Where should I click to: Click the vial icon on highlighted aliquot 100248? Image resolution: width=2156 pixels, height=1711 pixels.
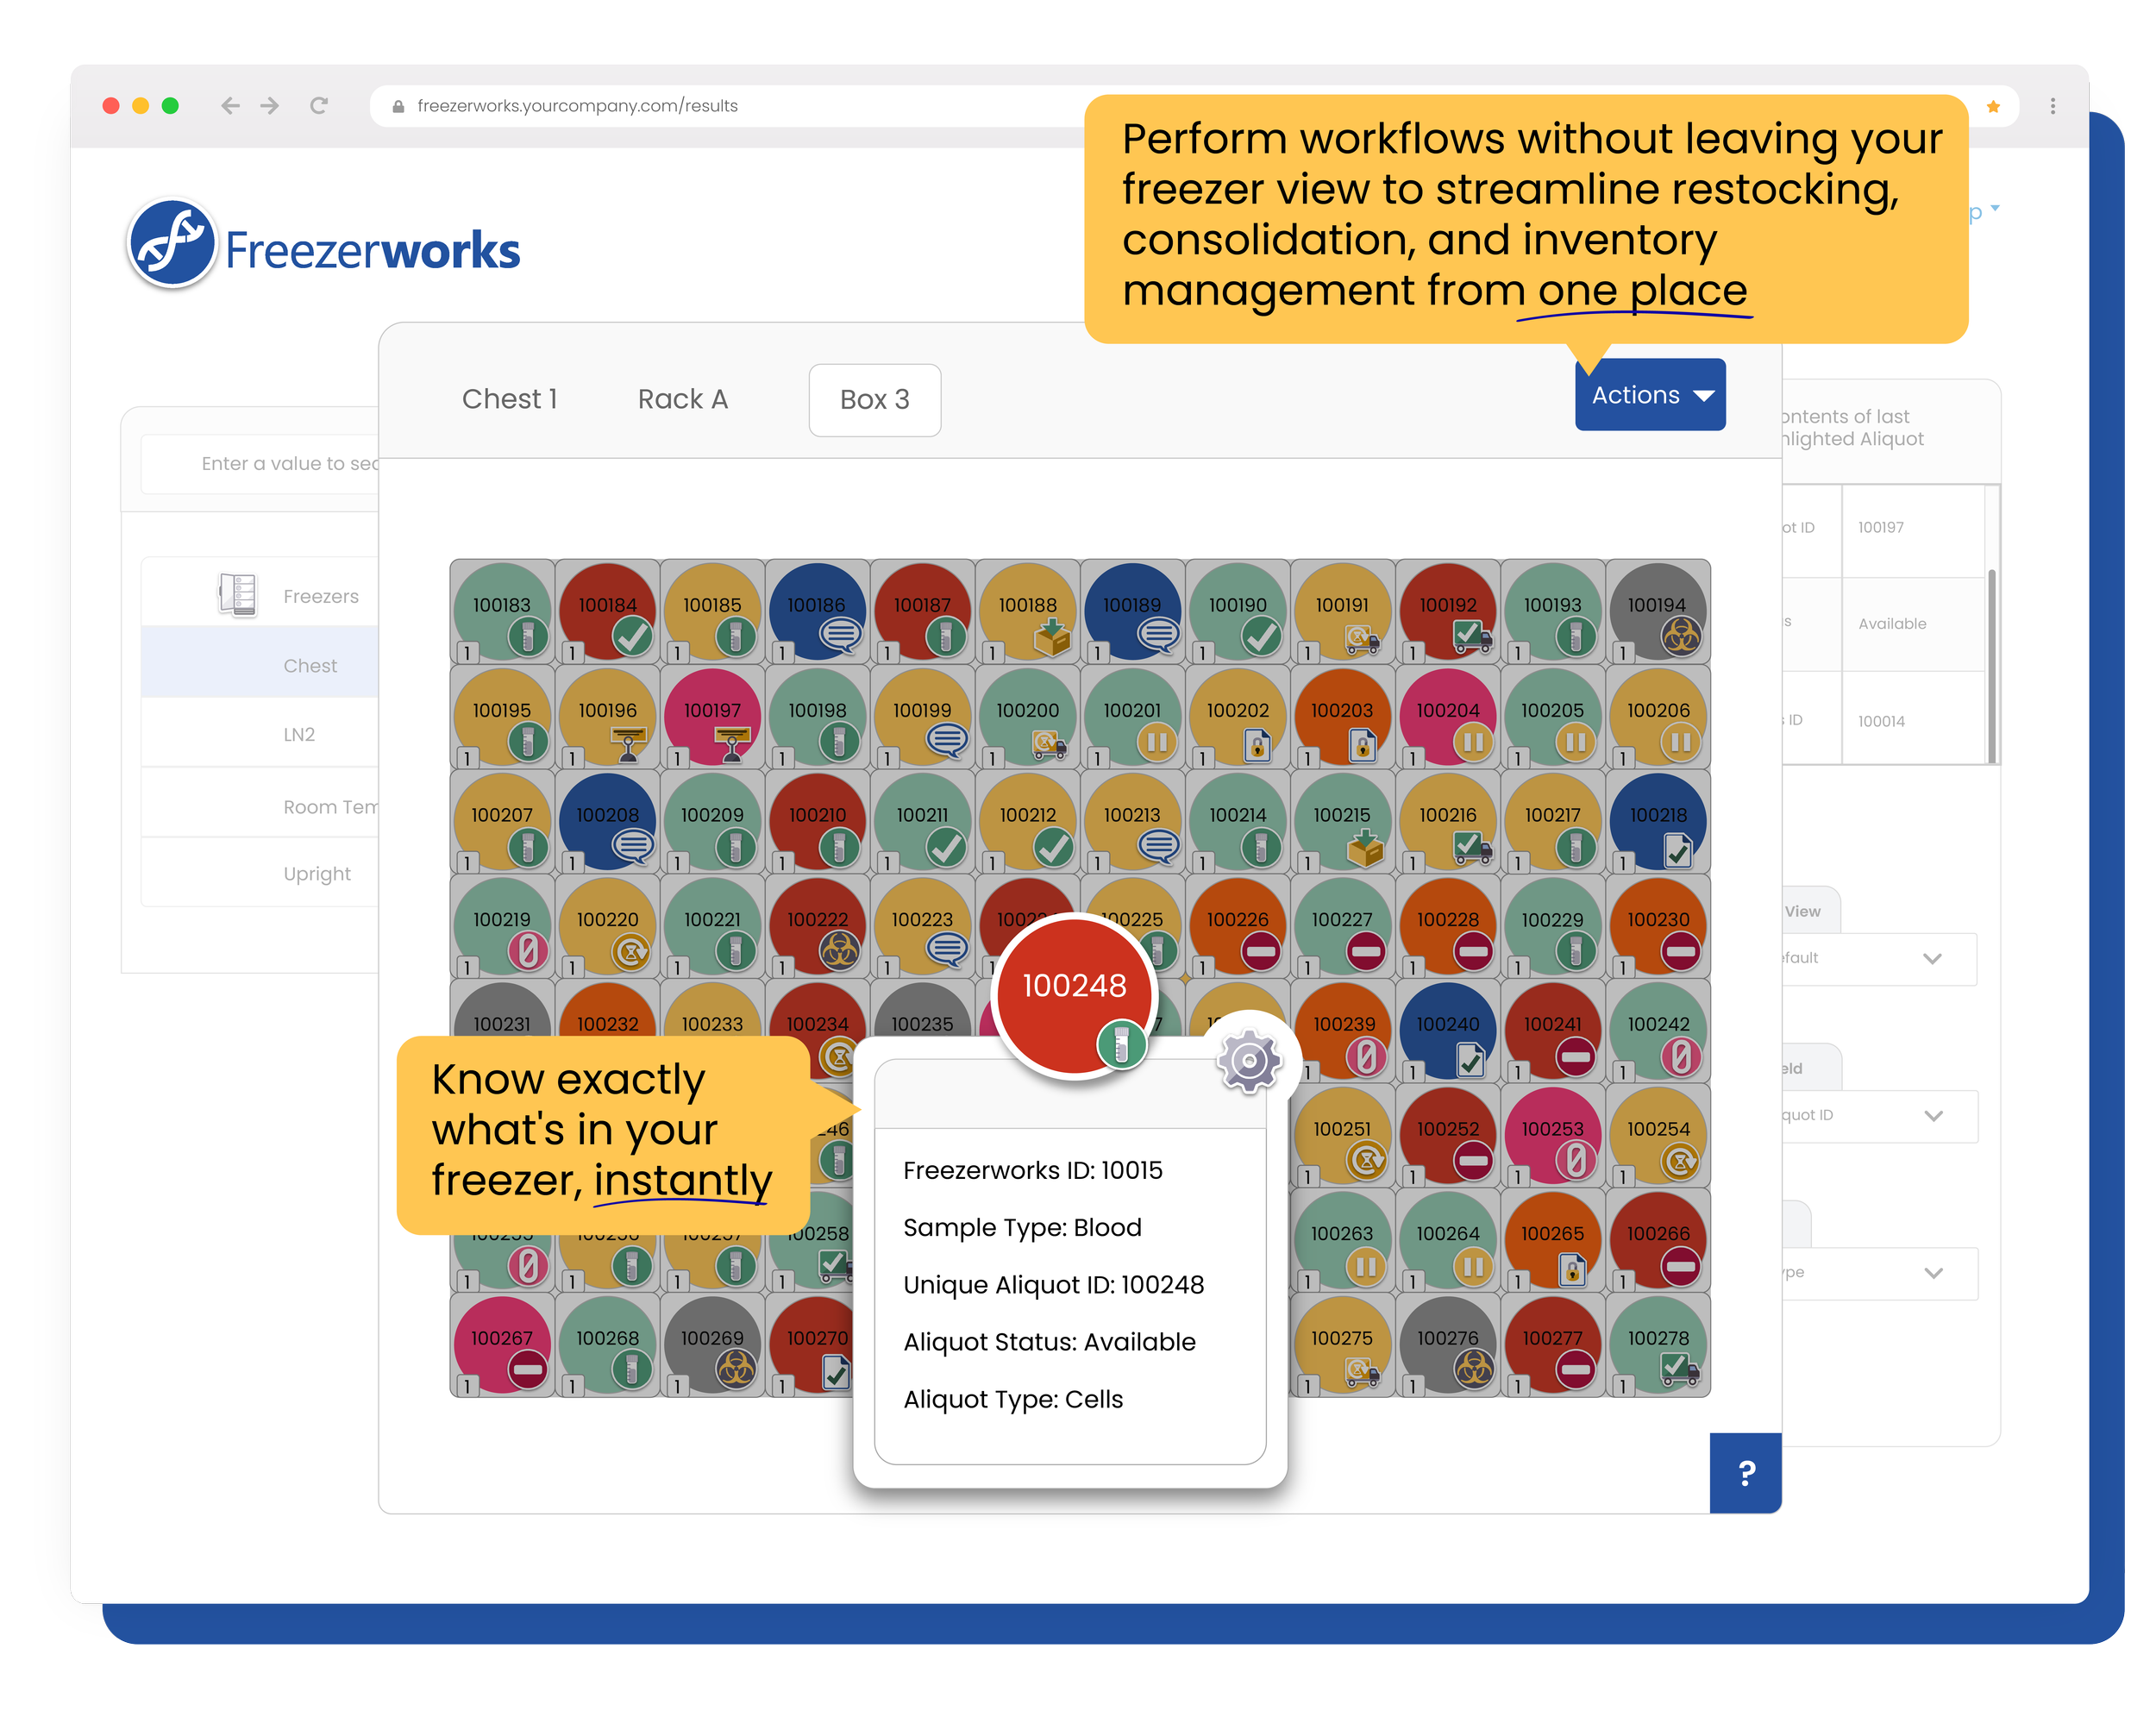tap(1121, 1044)
